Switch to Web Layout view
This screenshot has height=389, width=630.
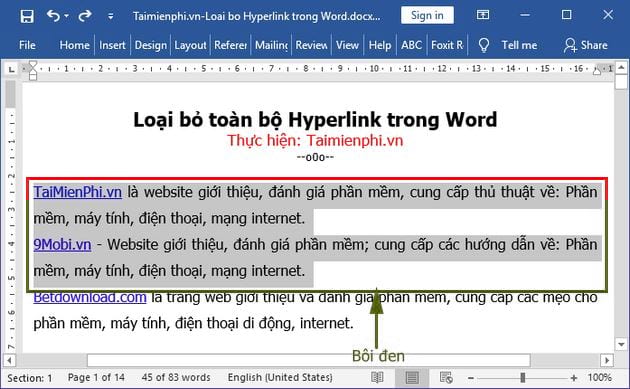click(x=446, y=377)
